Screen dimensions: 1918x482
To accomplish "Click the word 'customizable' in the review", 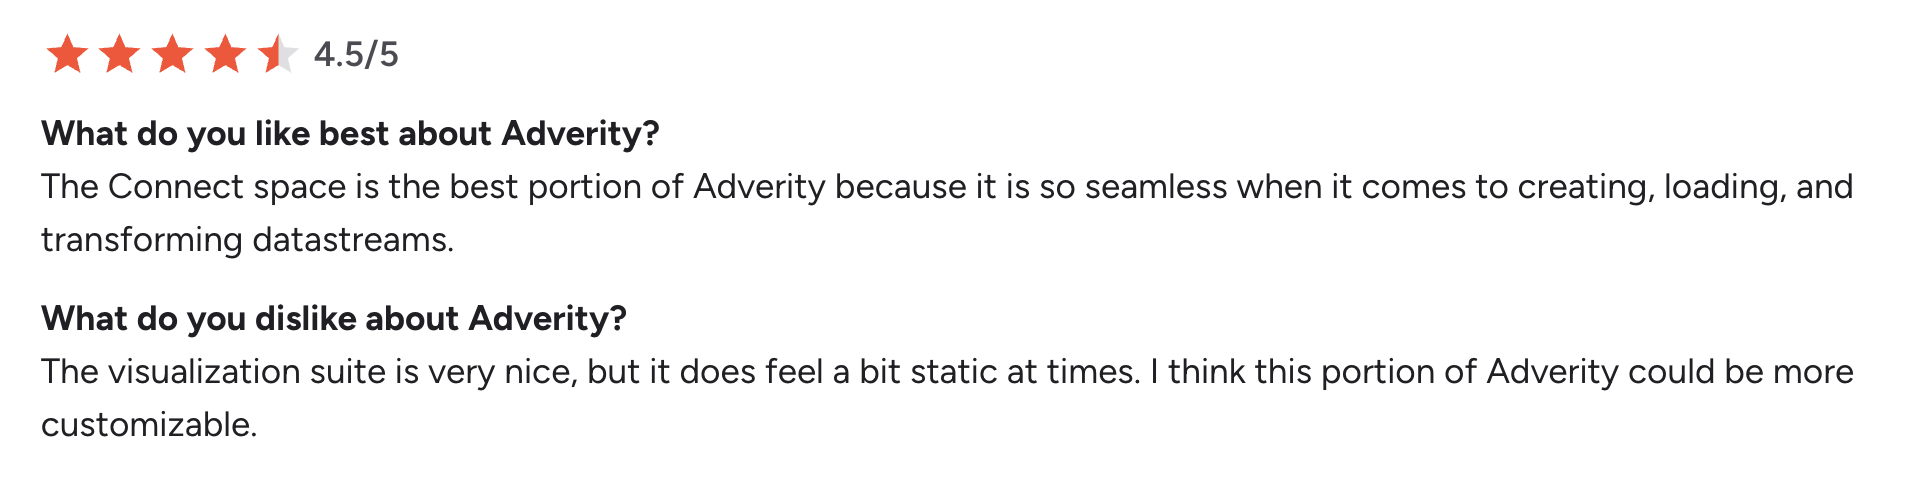I will click(149, 425).
